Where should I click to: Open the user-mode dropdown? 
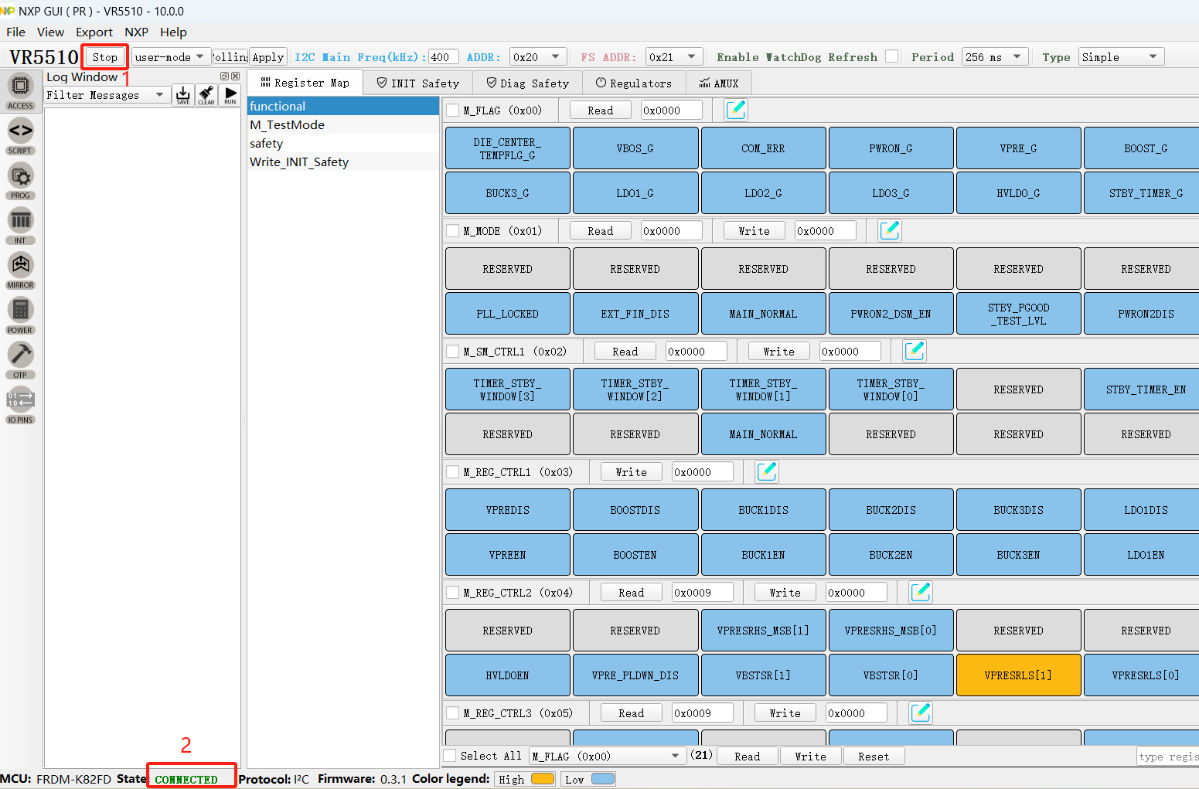point(171,57)
